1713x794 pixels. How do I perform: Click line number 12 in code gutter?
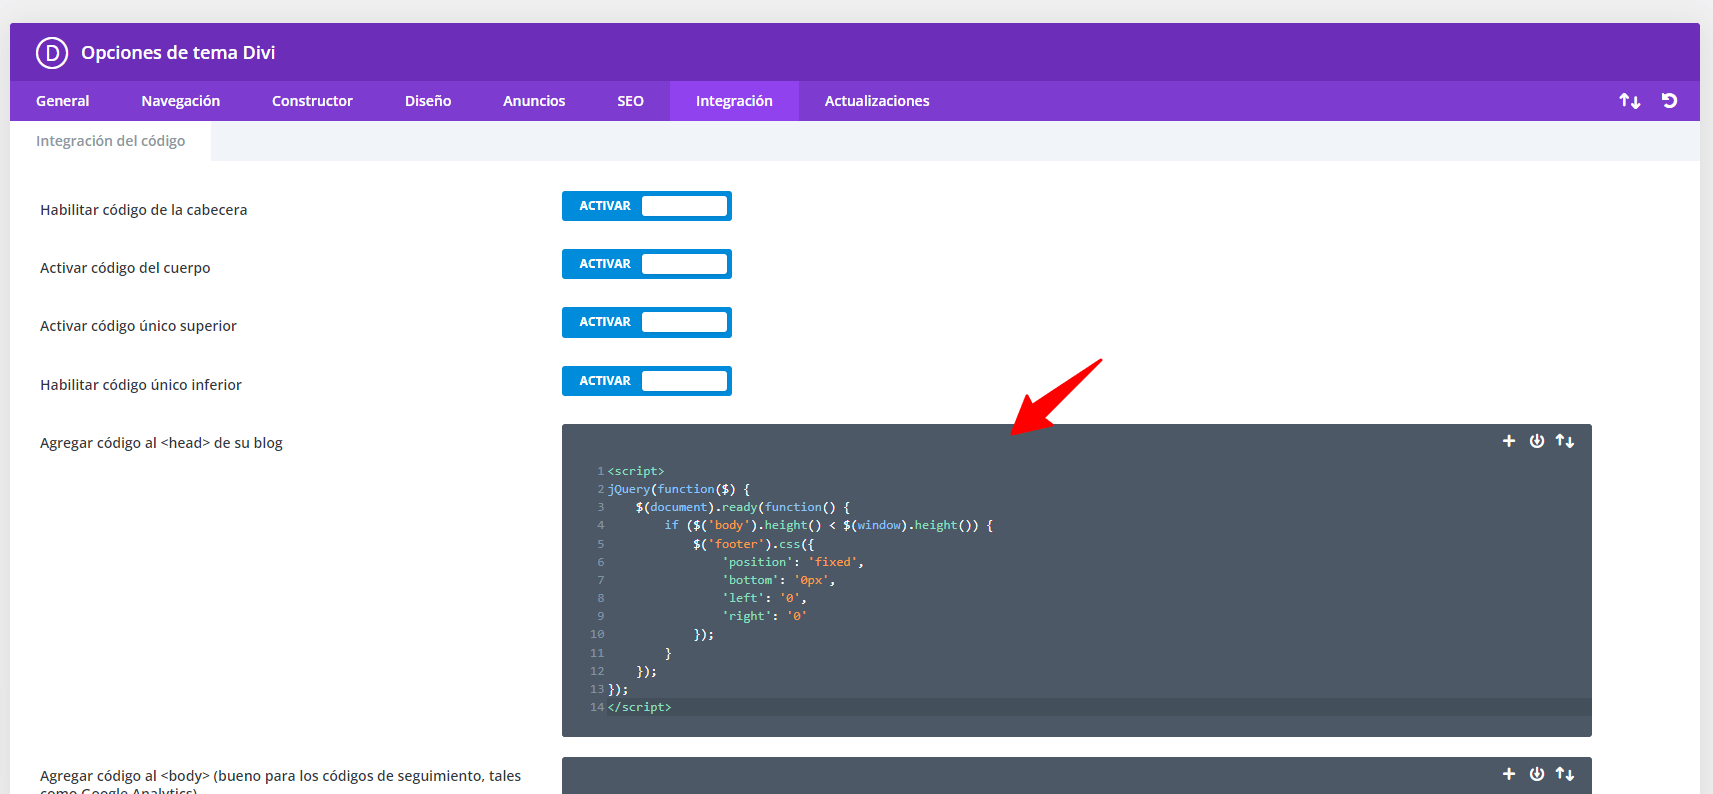597,671
